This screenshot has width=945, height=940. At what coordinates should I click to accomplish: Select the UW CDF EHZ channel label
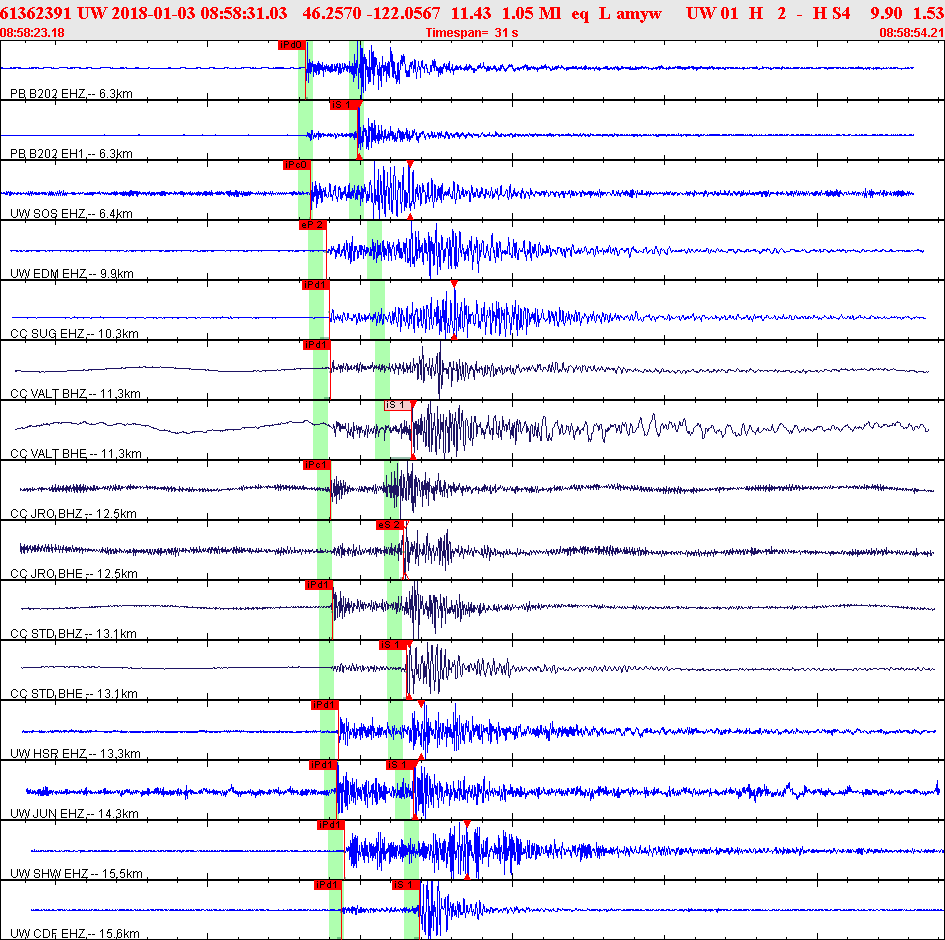(x=75, y=933)
